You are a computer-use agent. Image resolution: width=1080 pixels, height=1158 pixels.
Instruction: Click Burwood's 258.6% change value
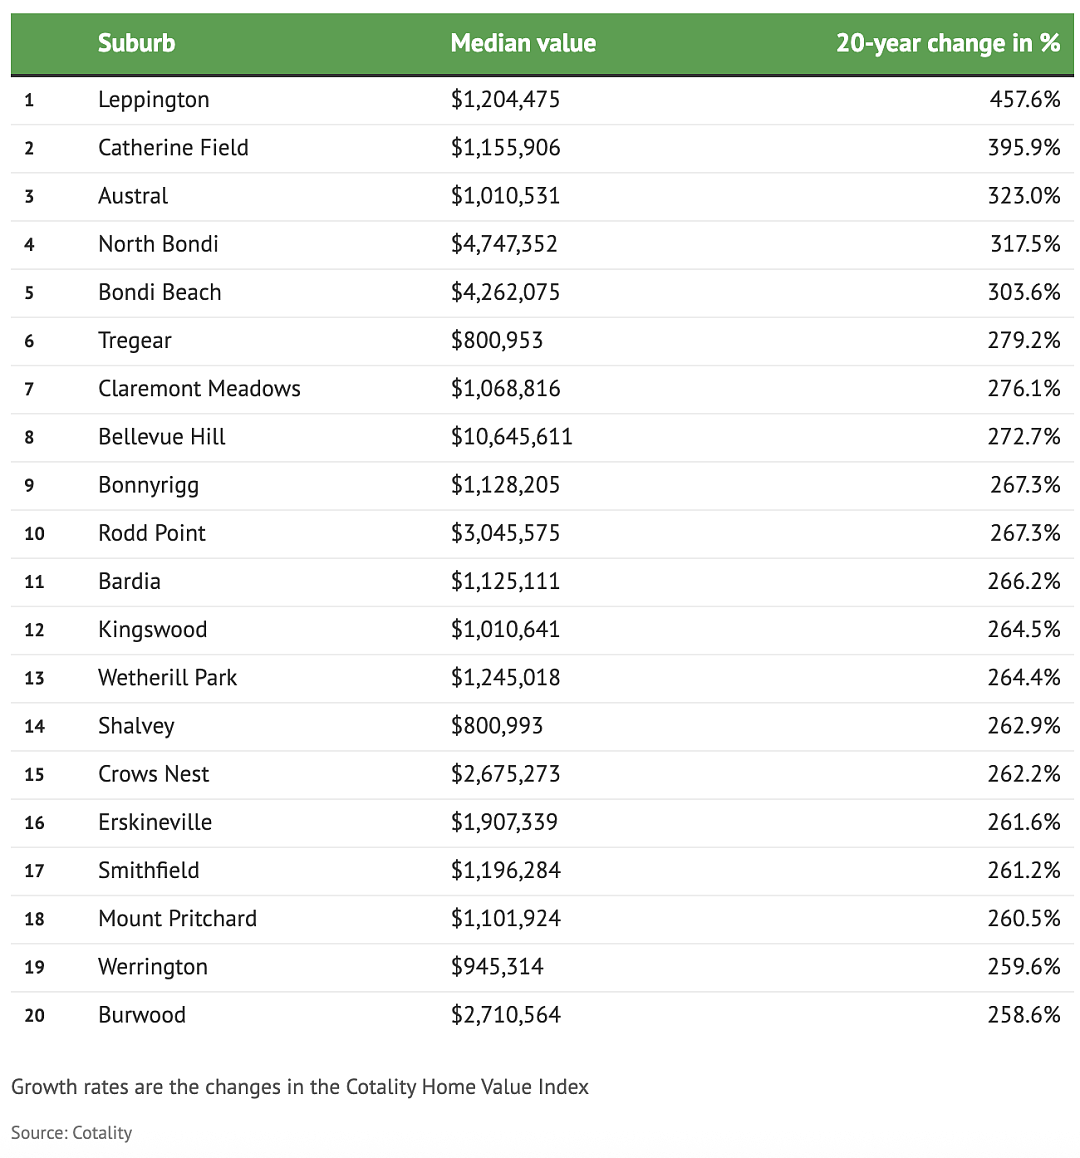[1025, 1015]
